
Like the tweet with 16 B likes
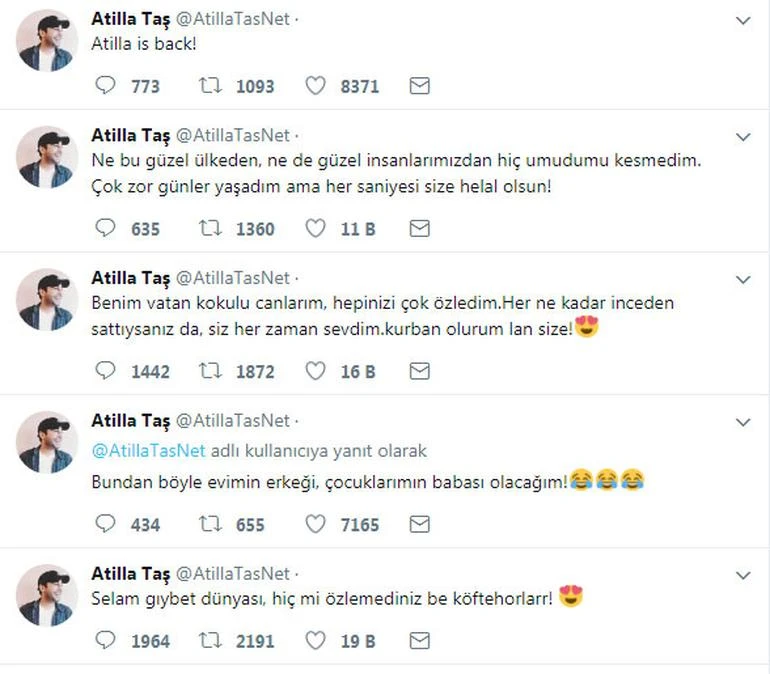[315, 371]
